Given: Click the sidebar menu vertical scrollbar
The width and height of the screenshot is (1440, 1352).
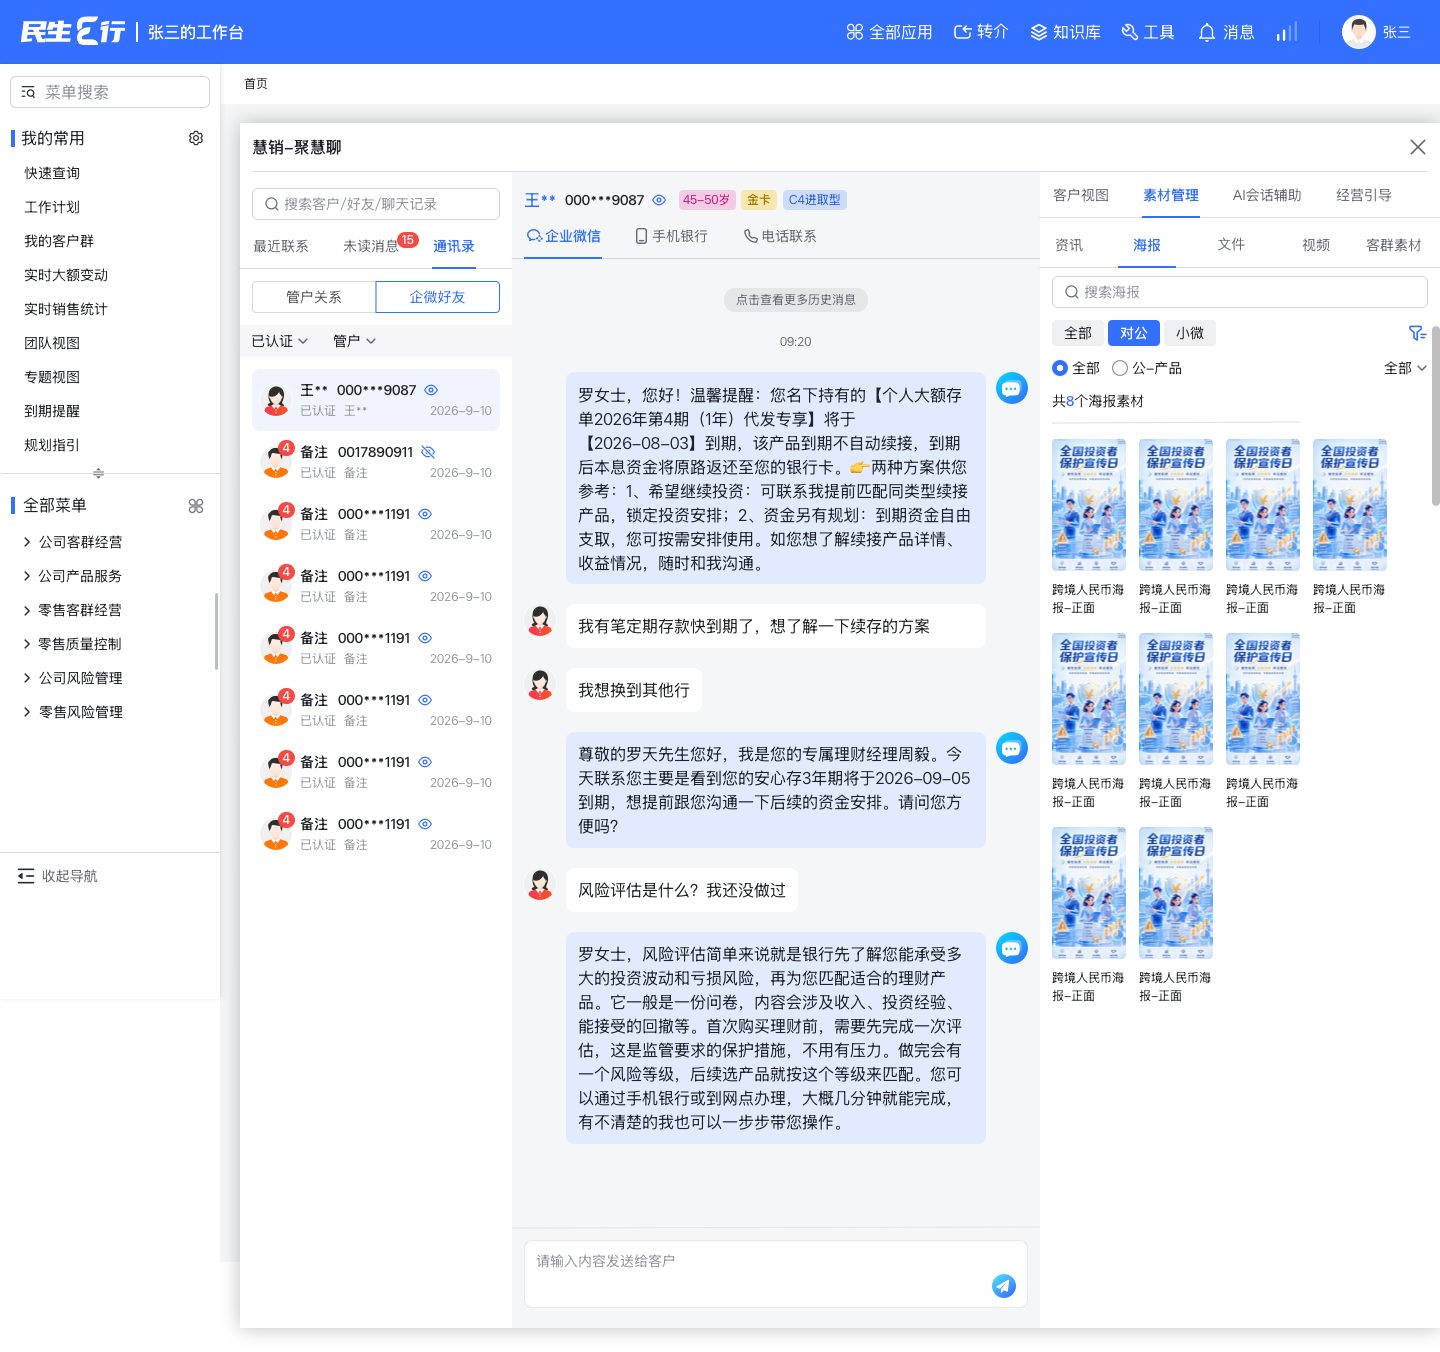Looking at the screenshot, I should (216, 631).
